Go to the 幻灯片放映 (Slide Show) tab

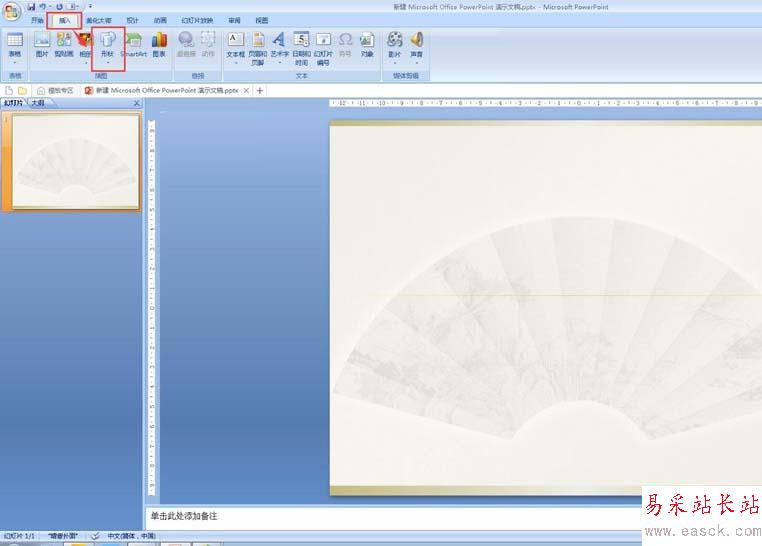[x=197, y=20]
